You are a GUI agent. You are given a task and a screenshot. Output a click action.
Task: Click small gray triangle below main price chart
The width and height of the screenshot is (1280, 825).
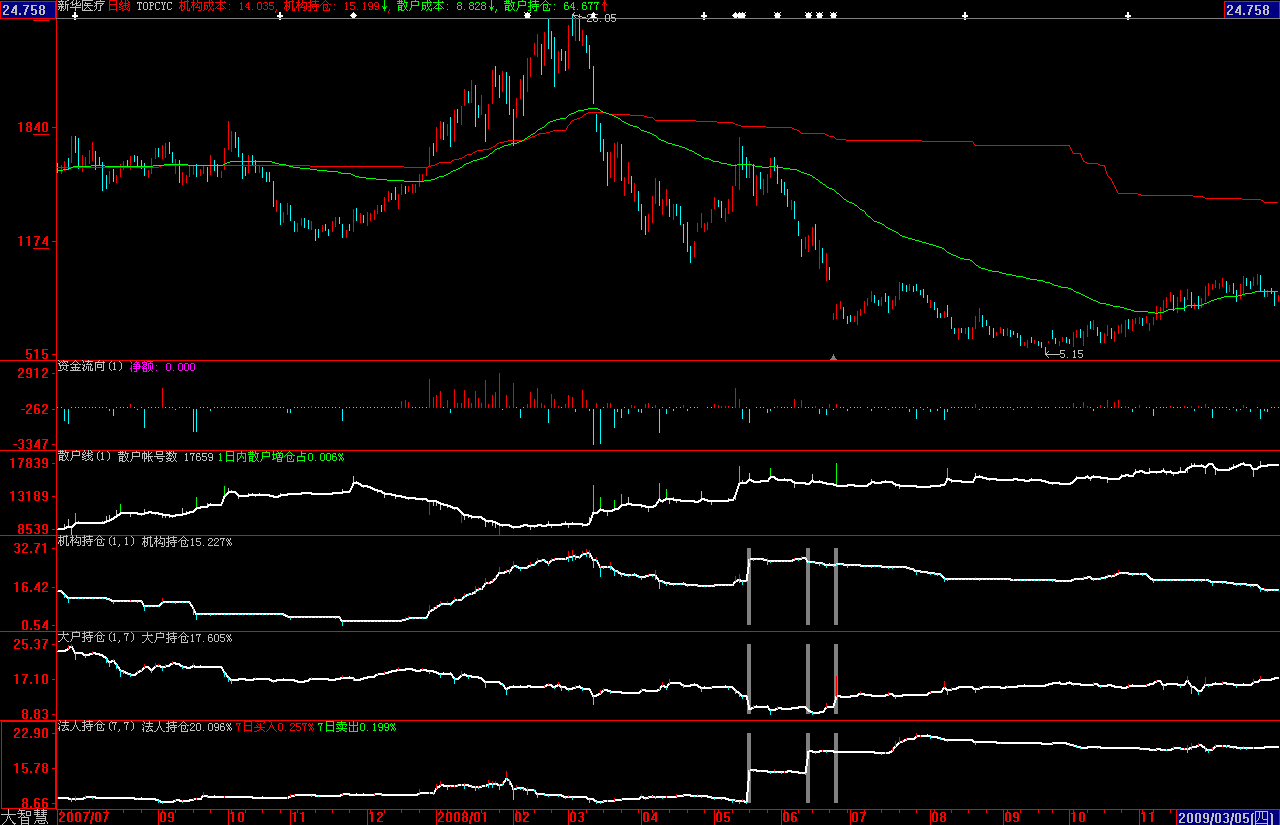pyautogui.click(x=833, y=356)
